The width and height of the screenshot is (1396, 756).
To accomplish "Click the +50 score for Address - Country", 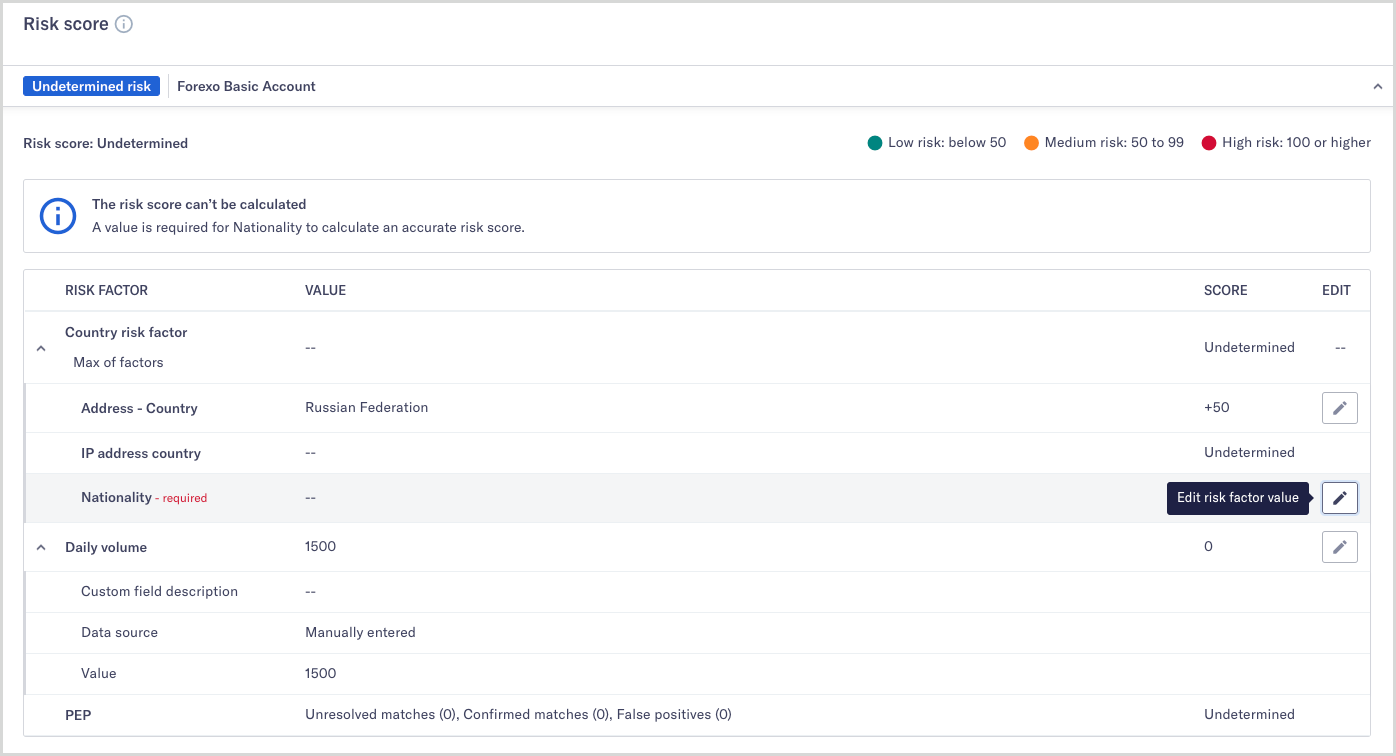I will pyautogui.click(x=1218, y=407).
